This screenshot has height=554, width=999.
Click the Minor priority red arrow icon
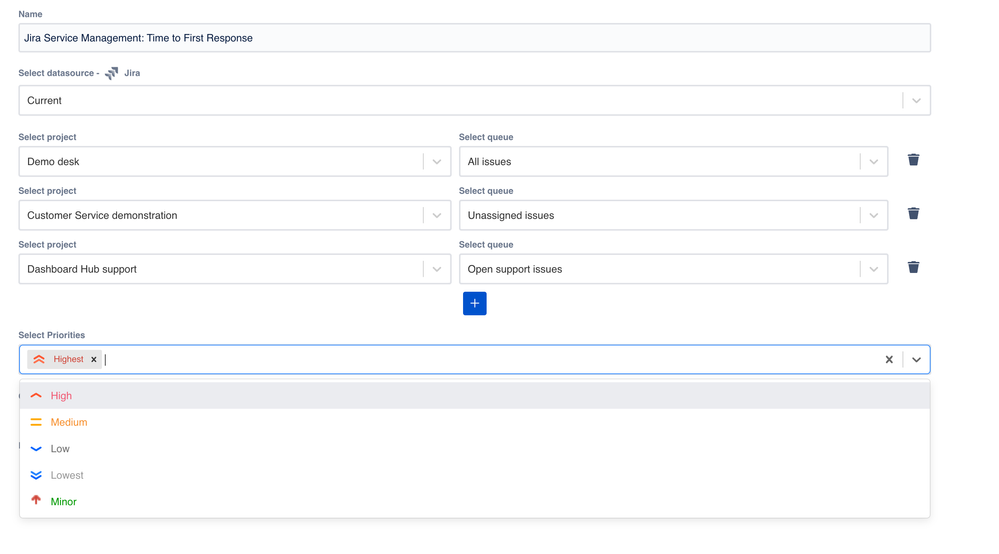click(36, 501)
